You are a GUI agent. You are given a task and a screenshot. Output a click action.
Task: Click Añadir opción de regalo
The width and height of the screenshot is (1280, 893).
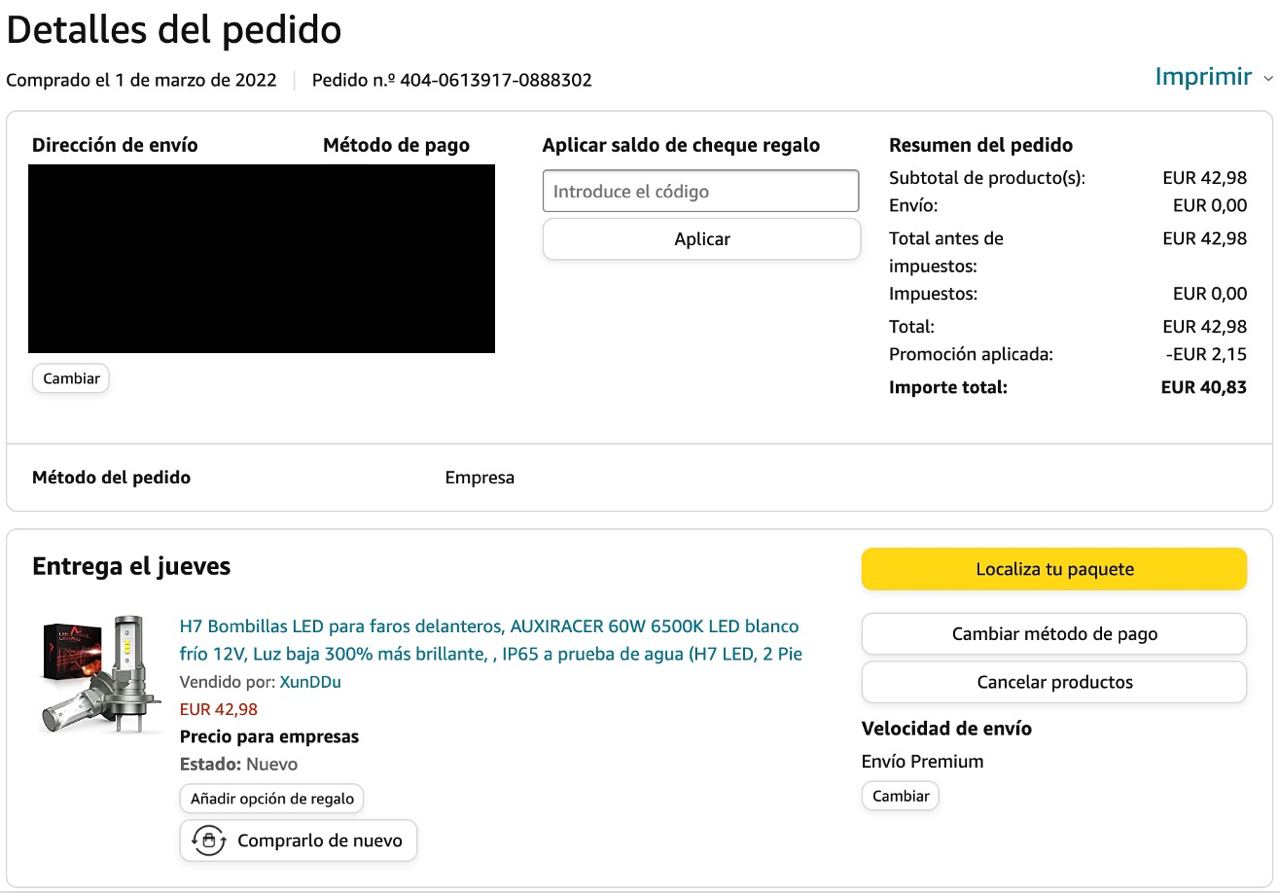(x=272, y=799)
